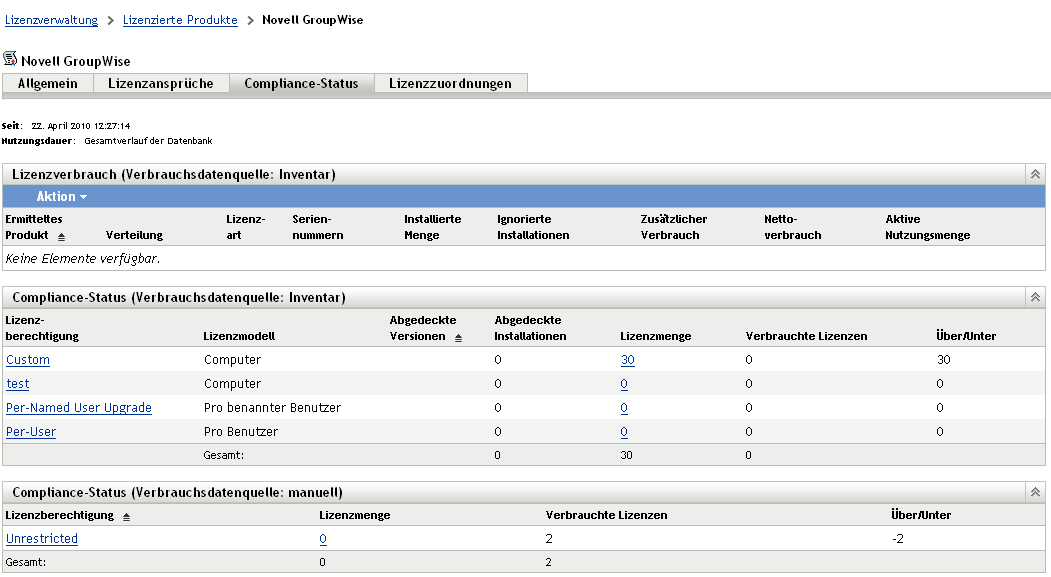Open the Aktion dropdown menu
1051x577 pixels.
pos(61,196)
